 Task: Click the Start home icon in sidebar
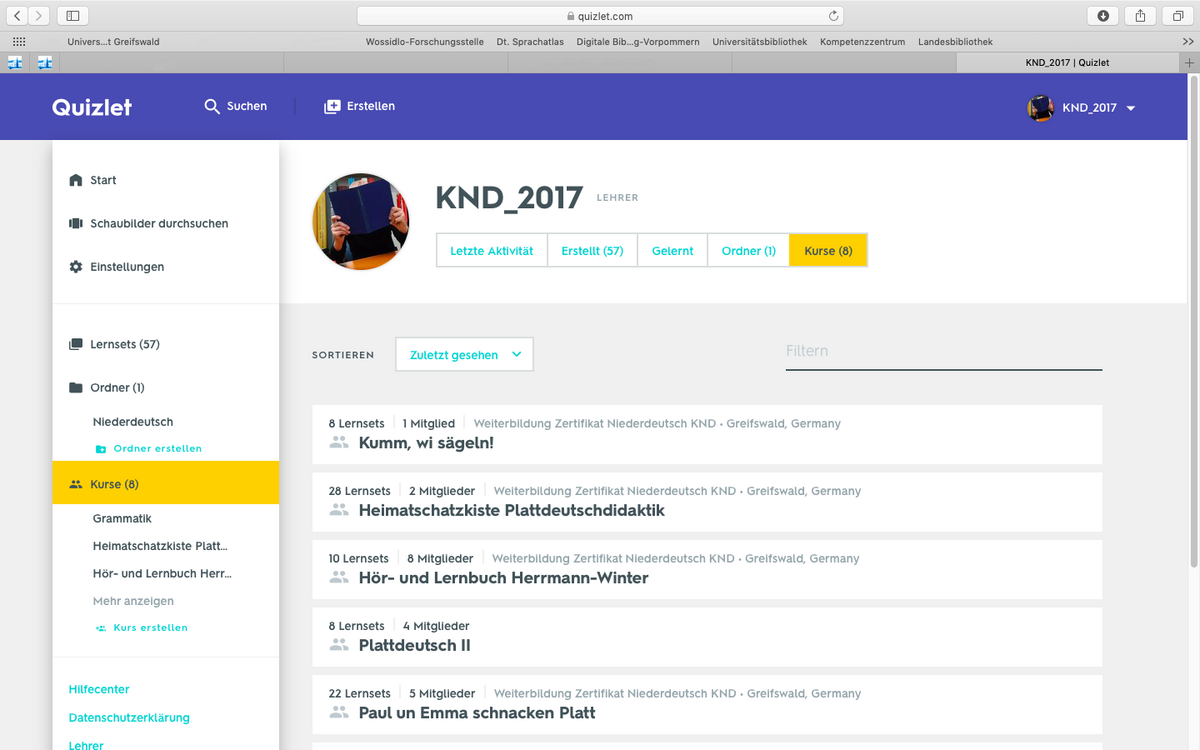[76, 180]
